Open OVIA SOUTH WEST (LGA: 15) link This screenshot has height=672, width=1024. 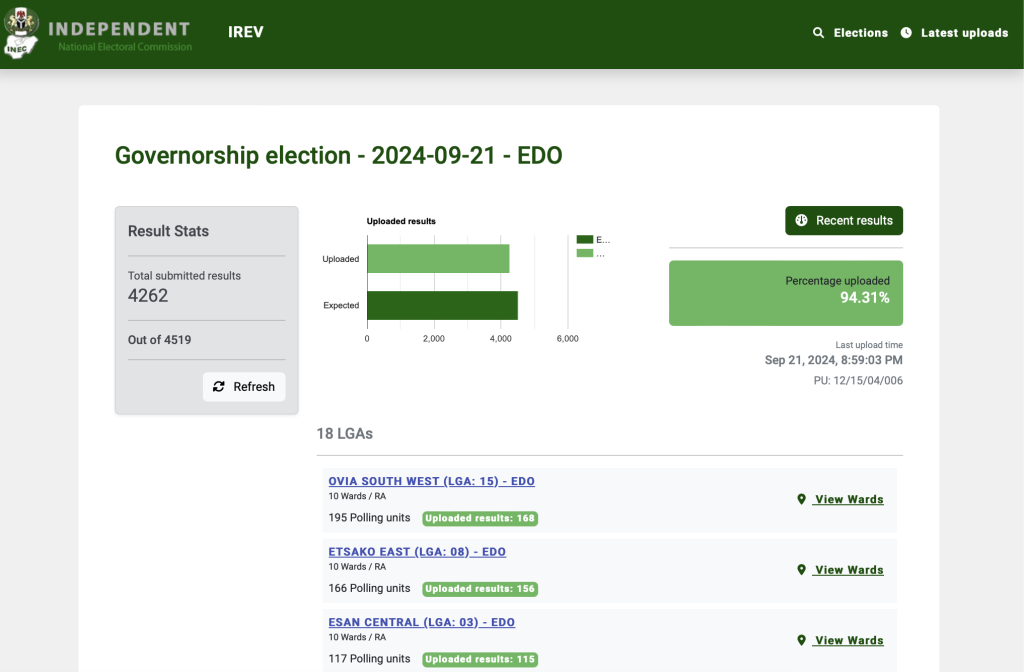(x=431, y=481)
